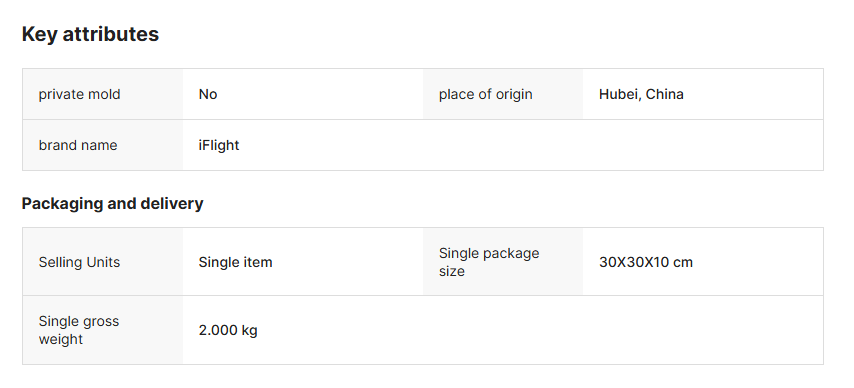Click the Hubei, China value

click(641, 94)
